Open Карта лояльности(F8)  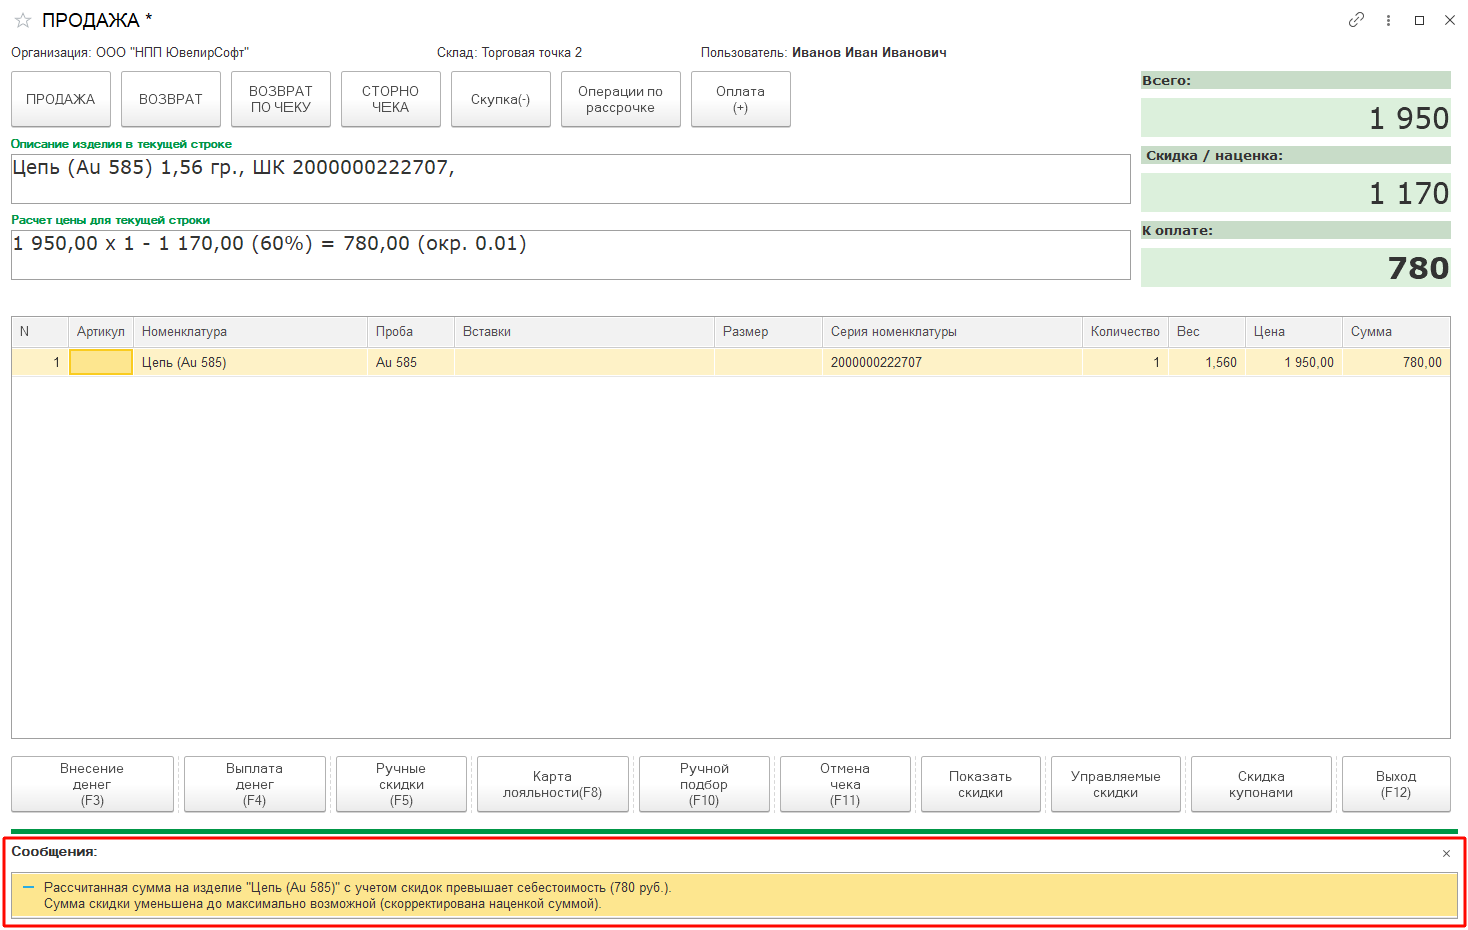[x=553, y=784]
